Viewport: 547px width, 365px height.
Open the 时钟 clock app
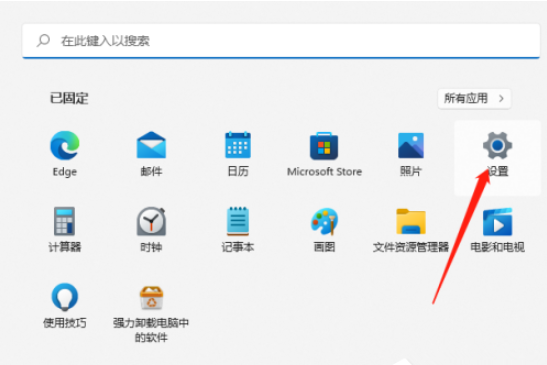pyautogui.click(x=151, y=221)
